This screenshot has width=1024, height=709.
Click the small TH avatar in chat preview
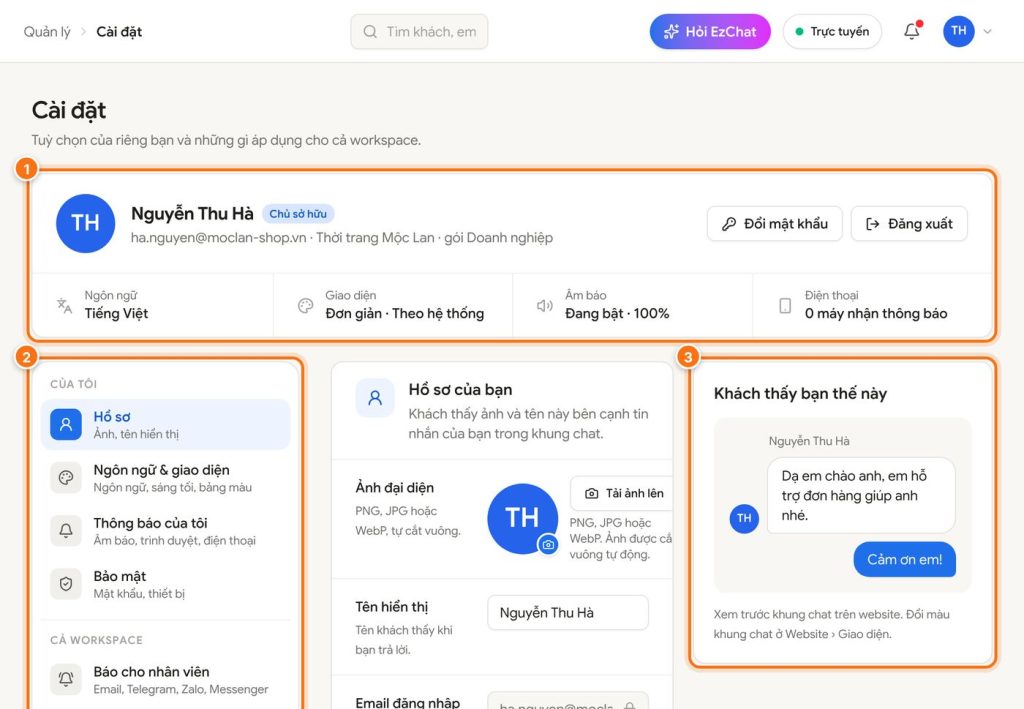(744, 518)
